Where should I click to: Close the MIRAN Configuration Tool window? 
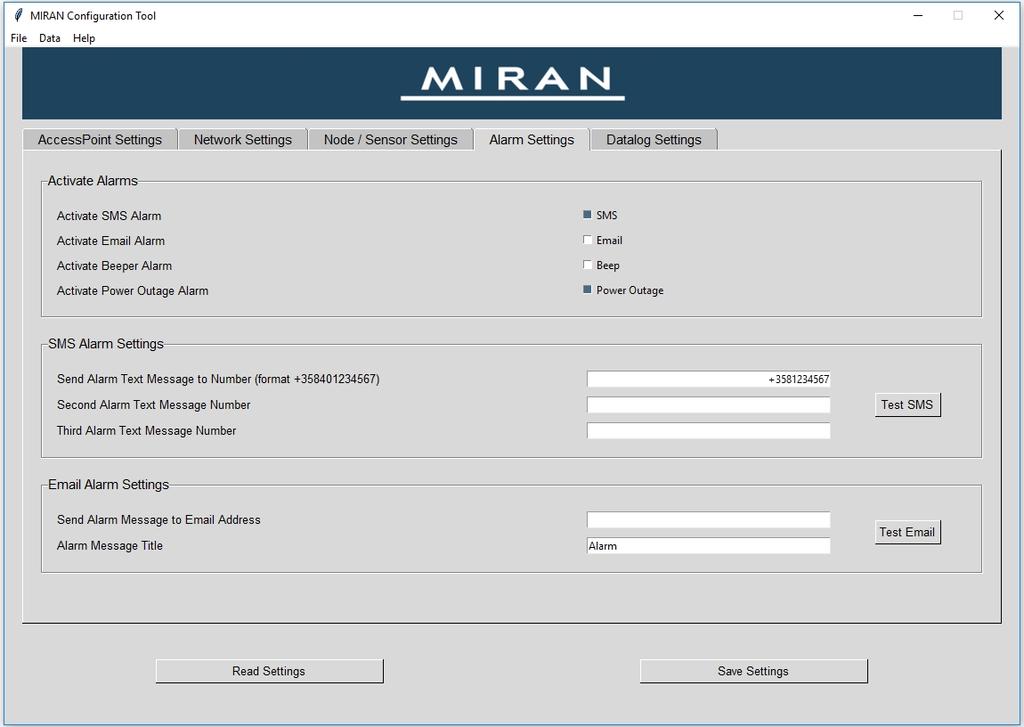click(x=999, y=15)
